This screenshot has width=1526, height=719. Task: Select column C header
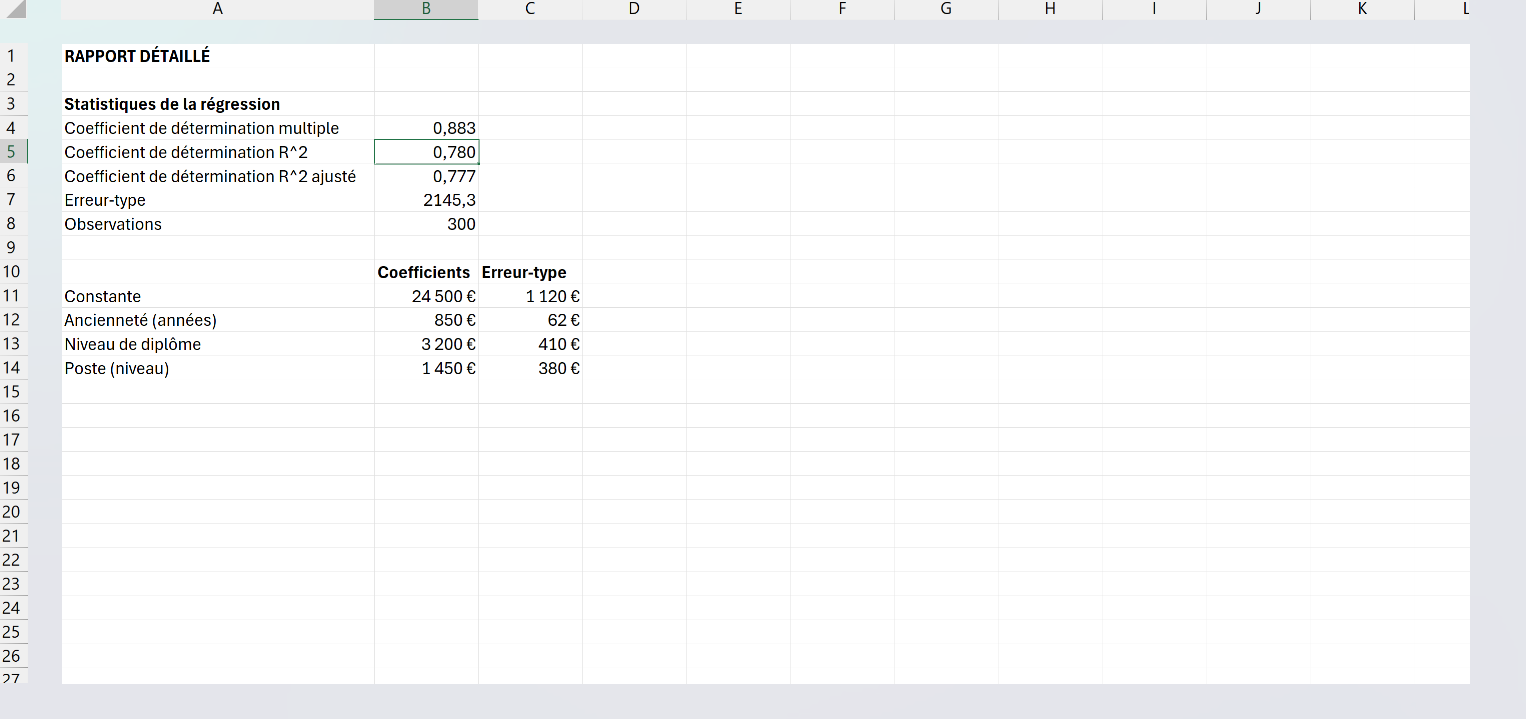530,10
